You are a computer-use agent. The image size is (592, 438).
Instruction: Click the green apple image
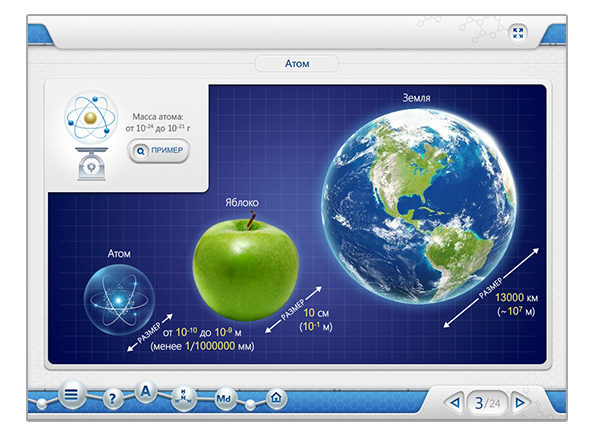[246, 267]
